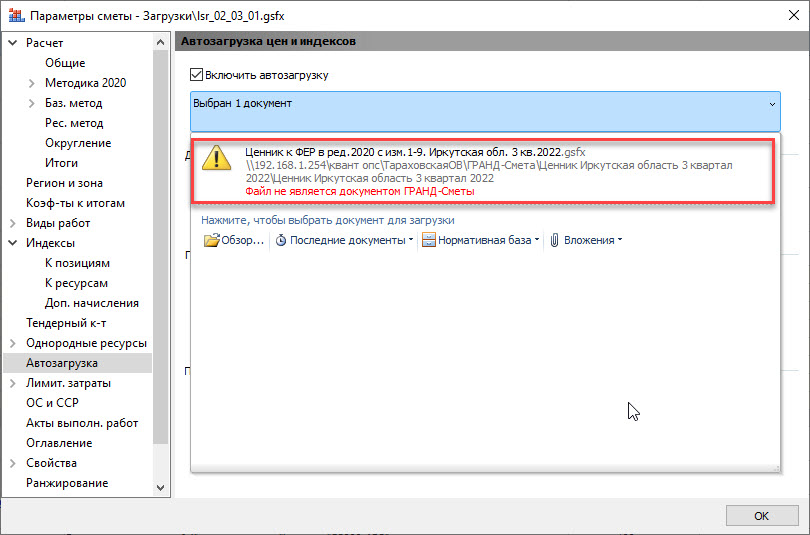This screenshot has height=535, width=810.
Task: Click the Обзор folder icon
Action: (212, 240)
